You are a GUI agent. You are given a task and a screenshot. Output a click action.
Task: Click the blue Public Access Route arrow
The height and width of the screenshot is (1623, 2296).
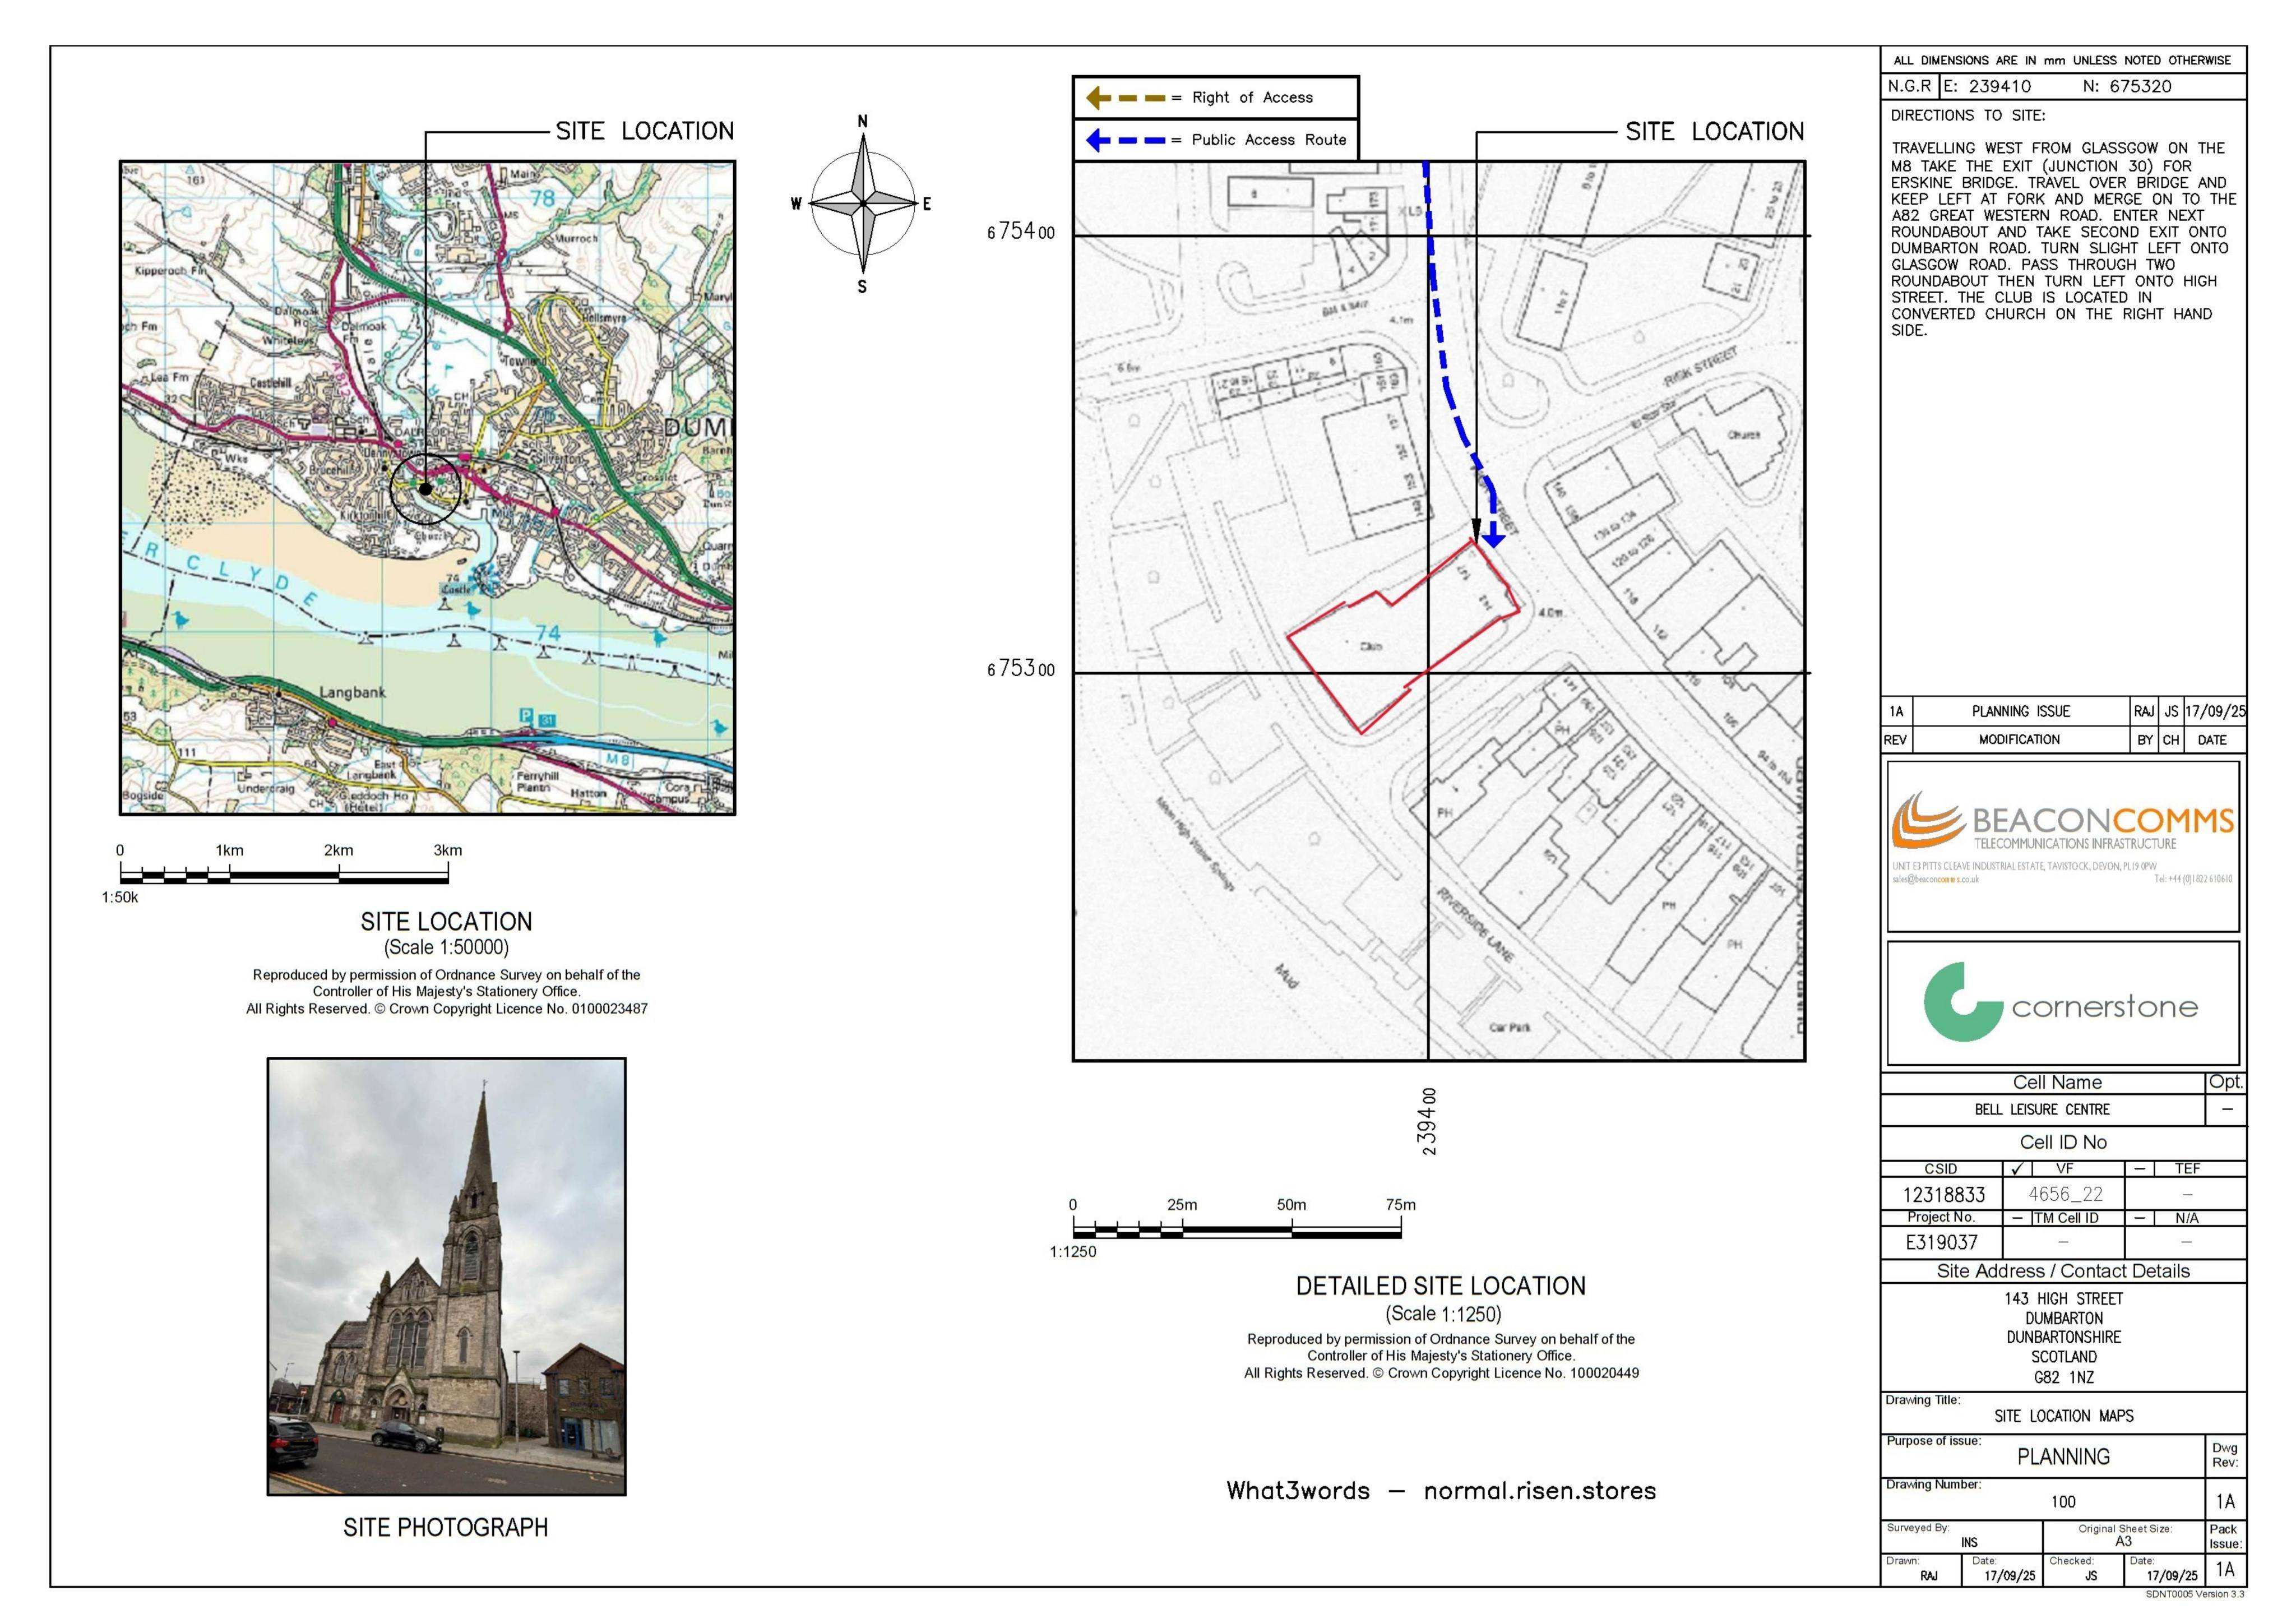(x=1125, y=140)
